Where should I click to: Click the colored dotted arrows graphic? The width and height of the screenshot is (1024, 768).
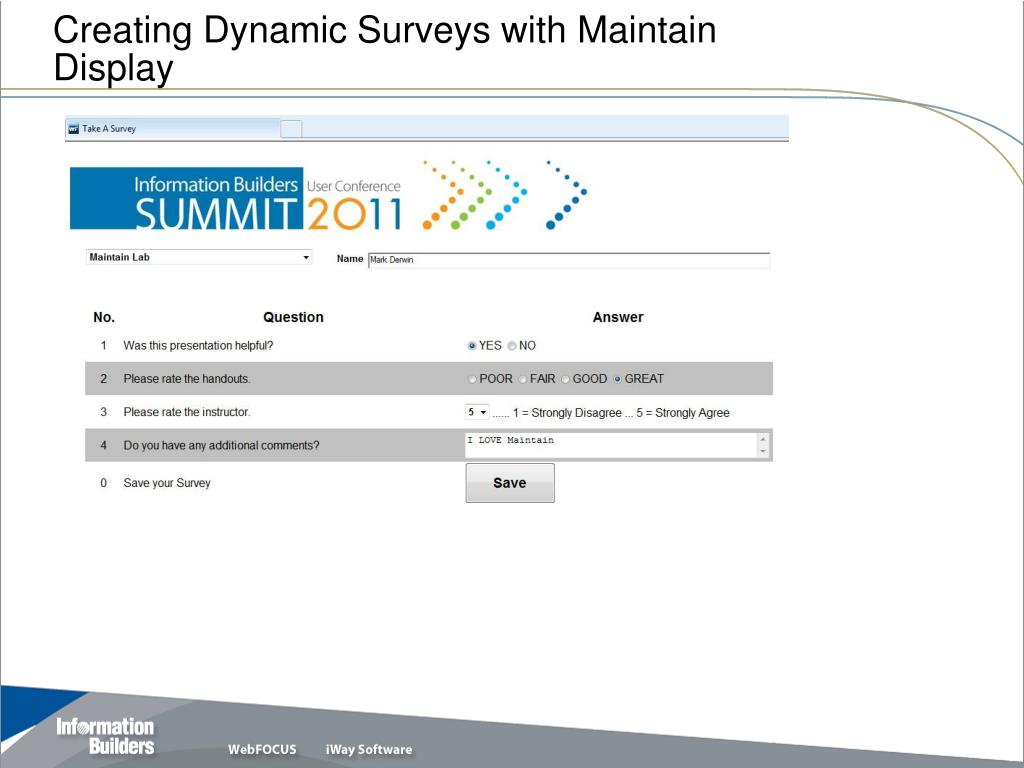503,195
